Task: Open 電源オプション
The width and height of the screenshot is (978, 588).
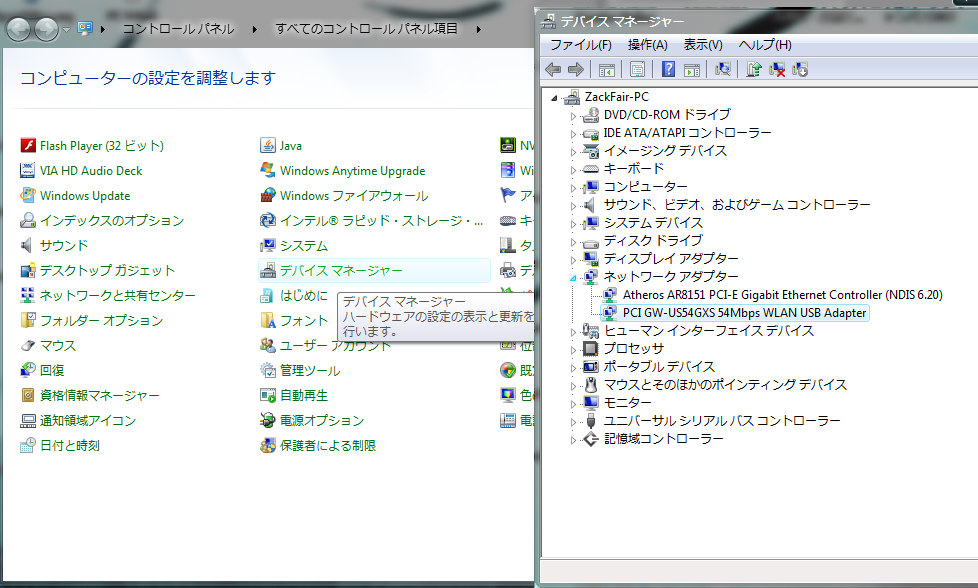Action: 312,420
